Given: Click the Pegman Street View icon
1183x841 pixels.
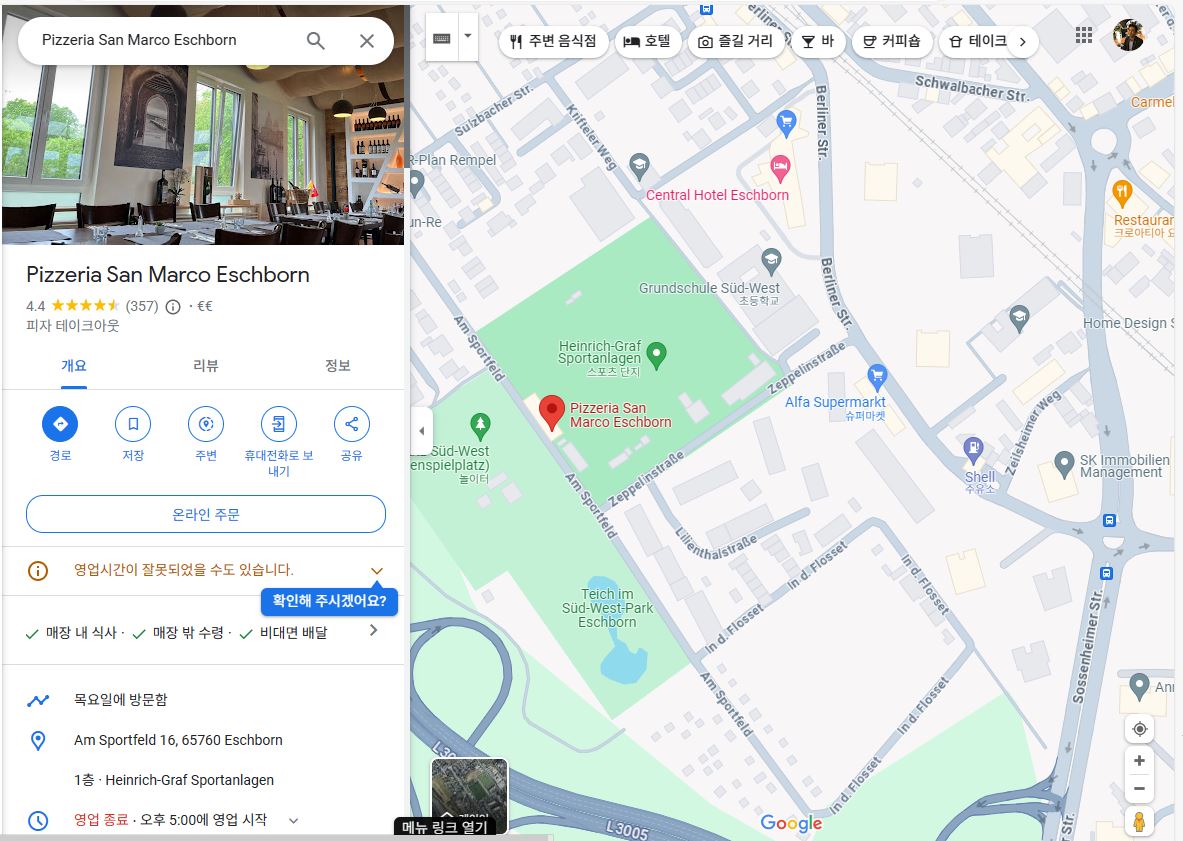Looking at the screenshot, I should pyautogui.click(x=1139, y=821).
